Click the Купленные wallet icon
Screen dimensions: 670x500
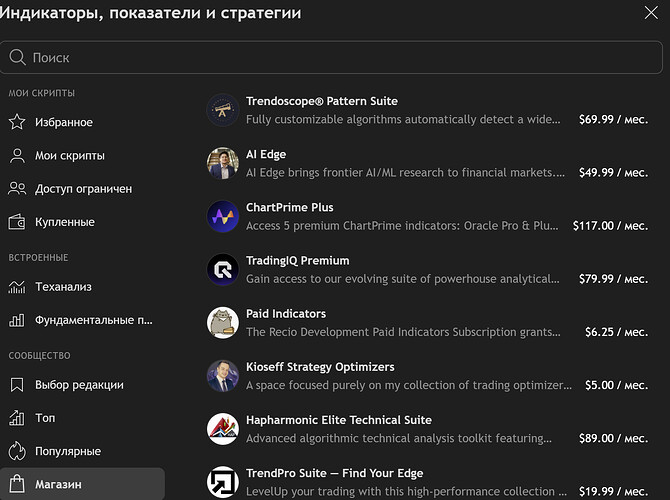click(x=17, y=222)
